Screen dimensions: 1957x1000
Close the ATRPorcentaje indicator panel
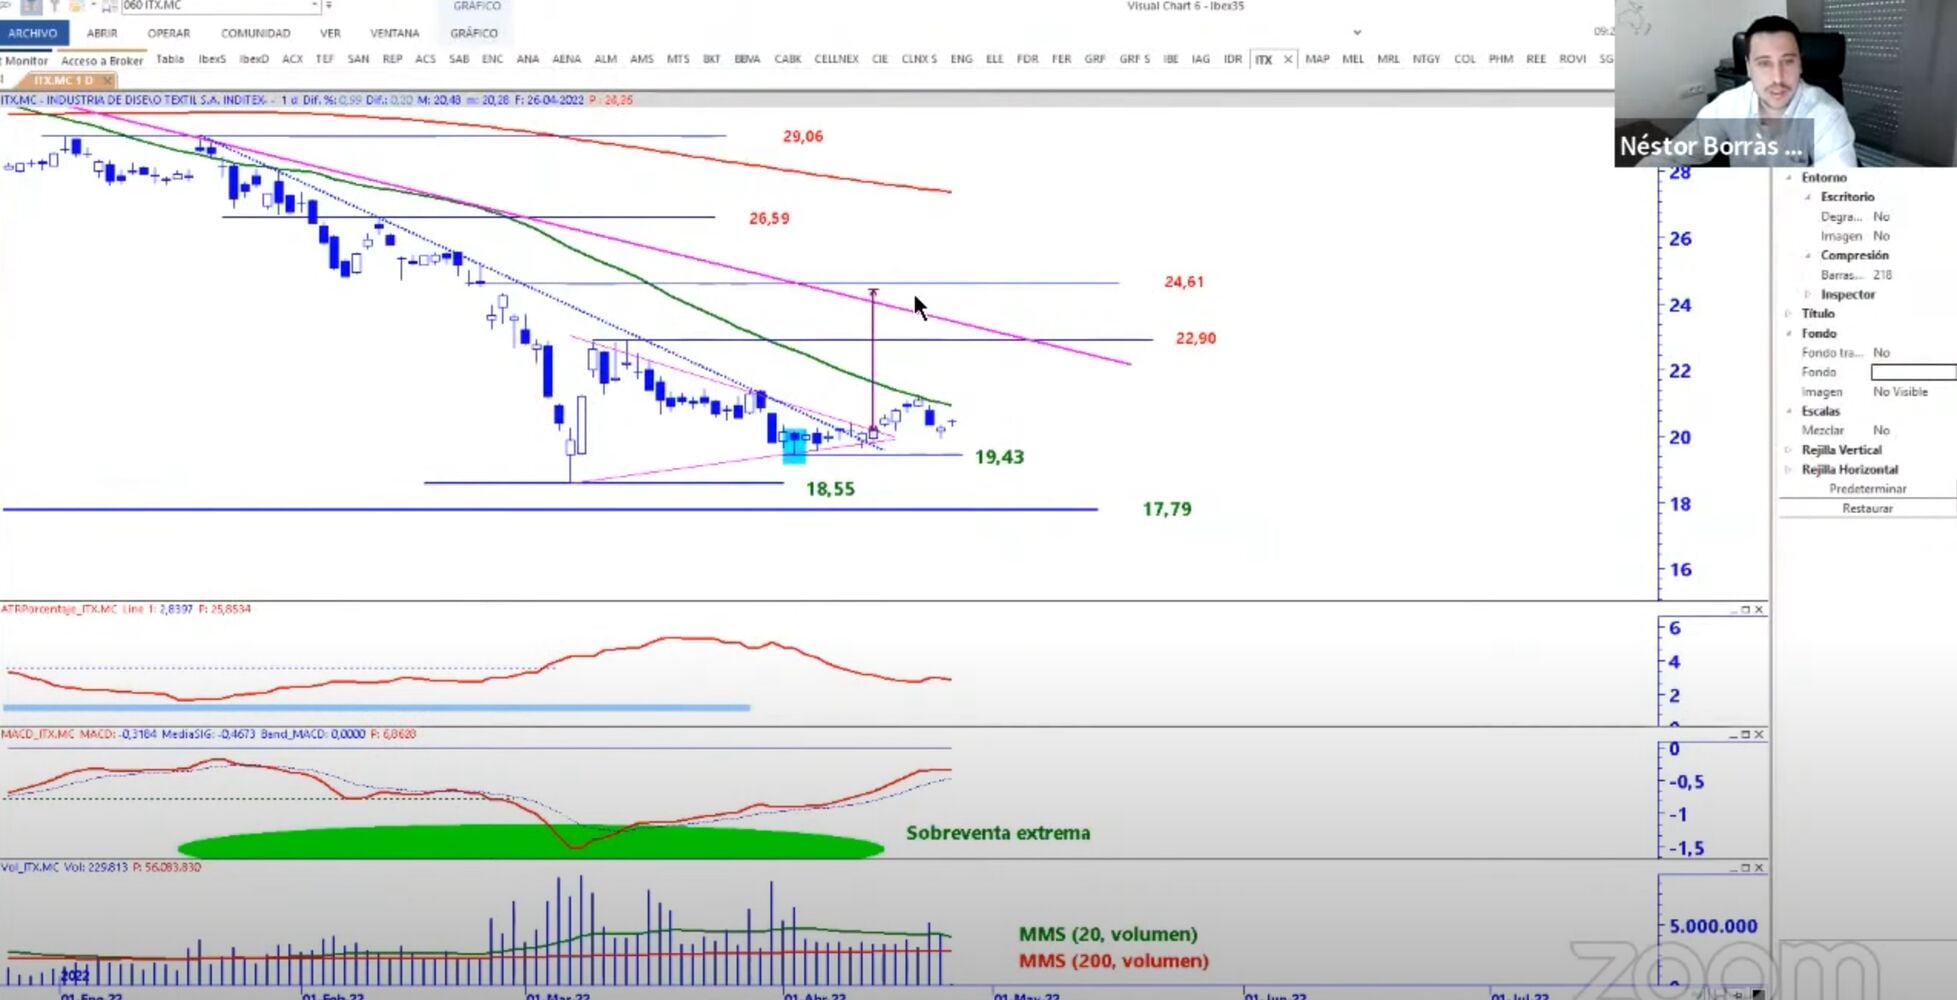pos(1759,610)
